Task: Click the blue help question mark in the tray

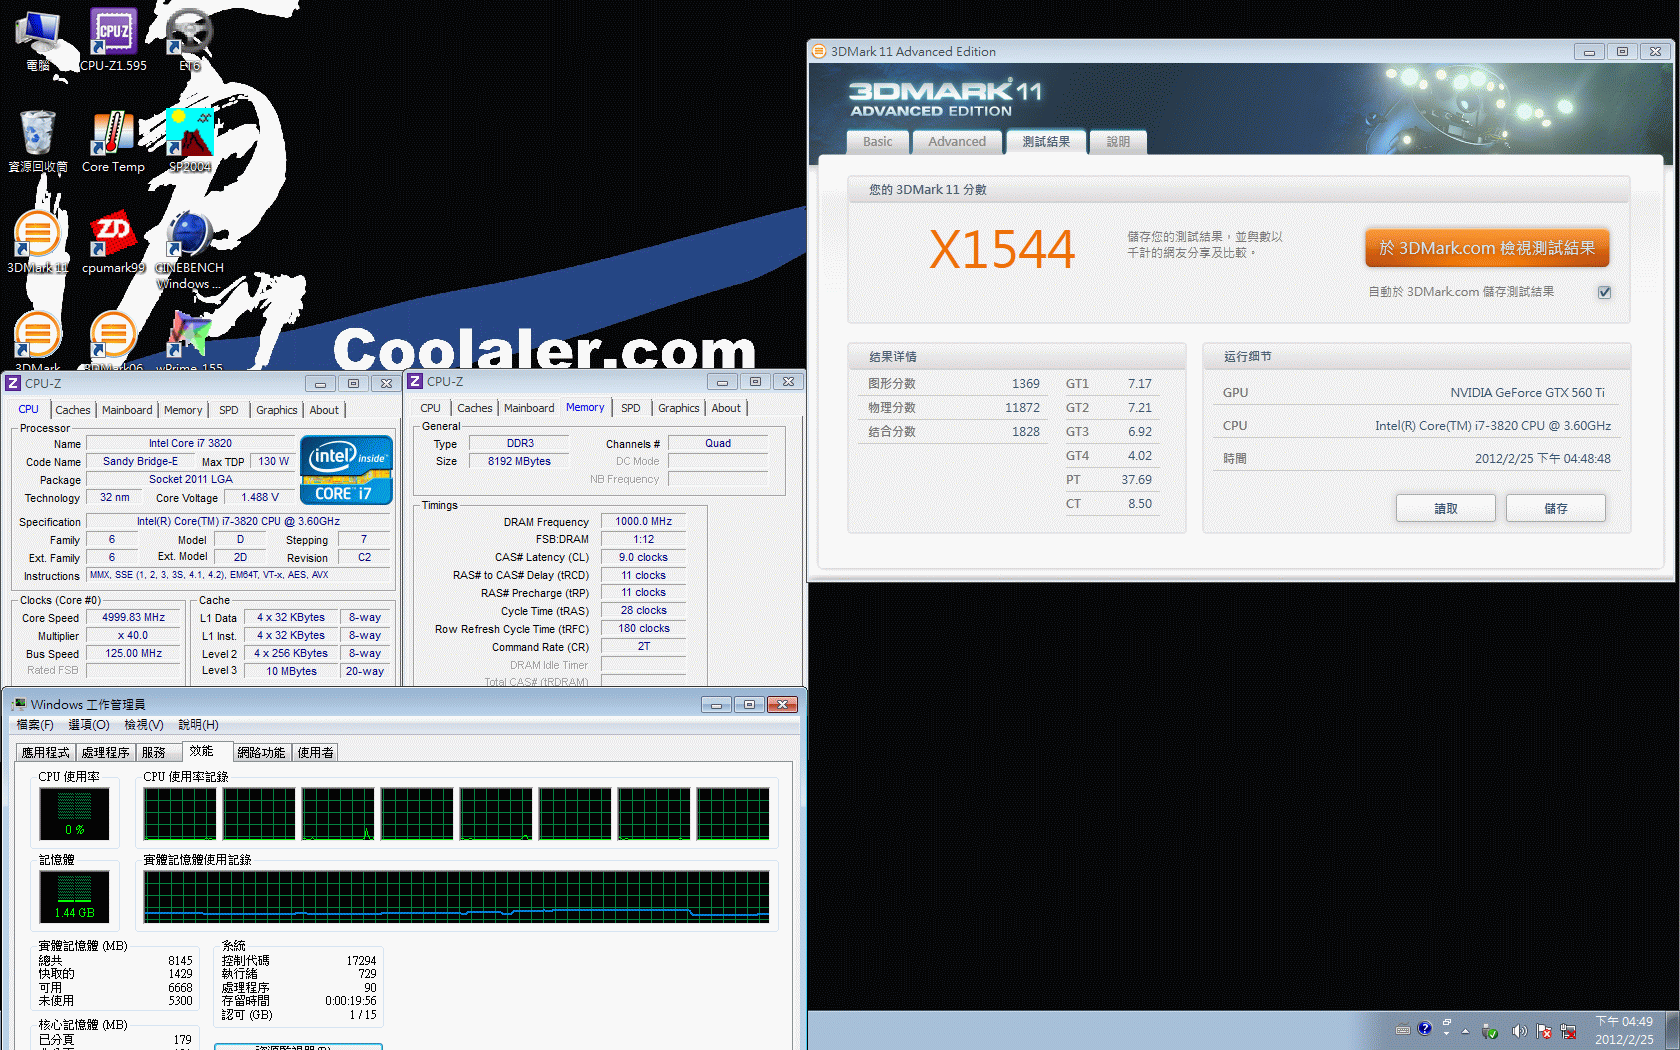Action: tap(1424, 1028)
